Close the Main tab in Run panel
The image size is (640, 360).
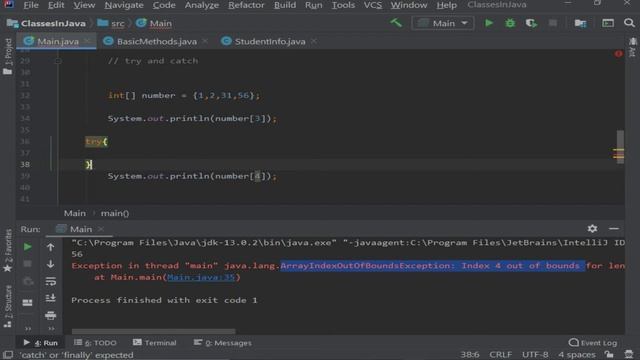coord(101,229)
